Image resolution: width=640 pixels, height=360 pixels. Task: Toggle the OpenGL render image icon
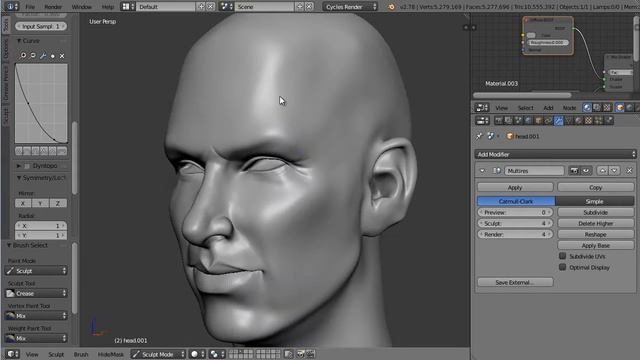tap(301, 354)
